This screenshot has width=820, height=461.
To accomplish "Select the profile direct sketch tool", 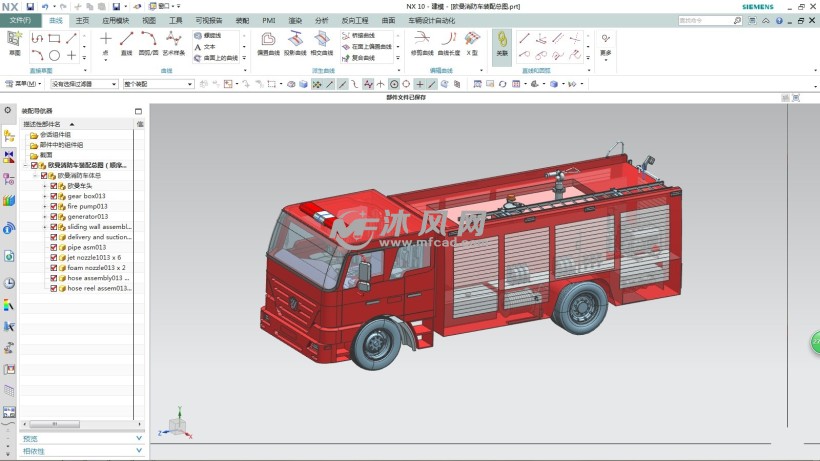I will (x=37, y=38).
